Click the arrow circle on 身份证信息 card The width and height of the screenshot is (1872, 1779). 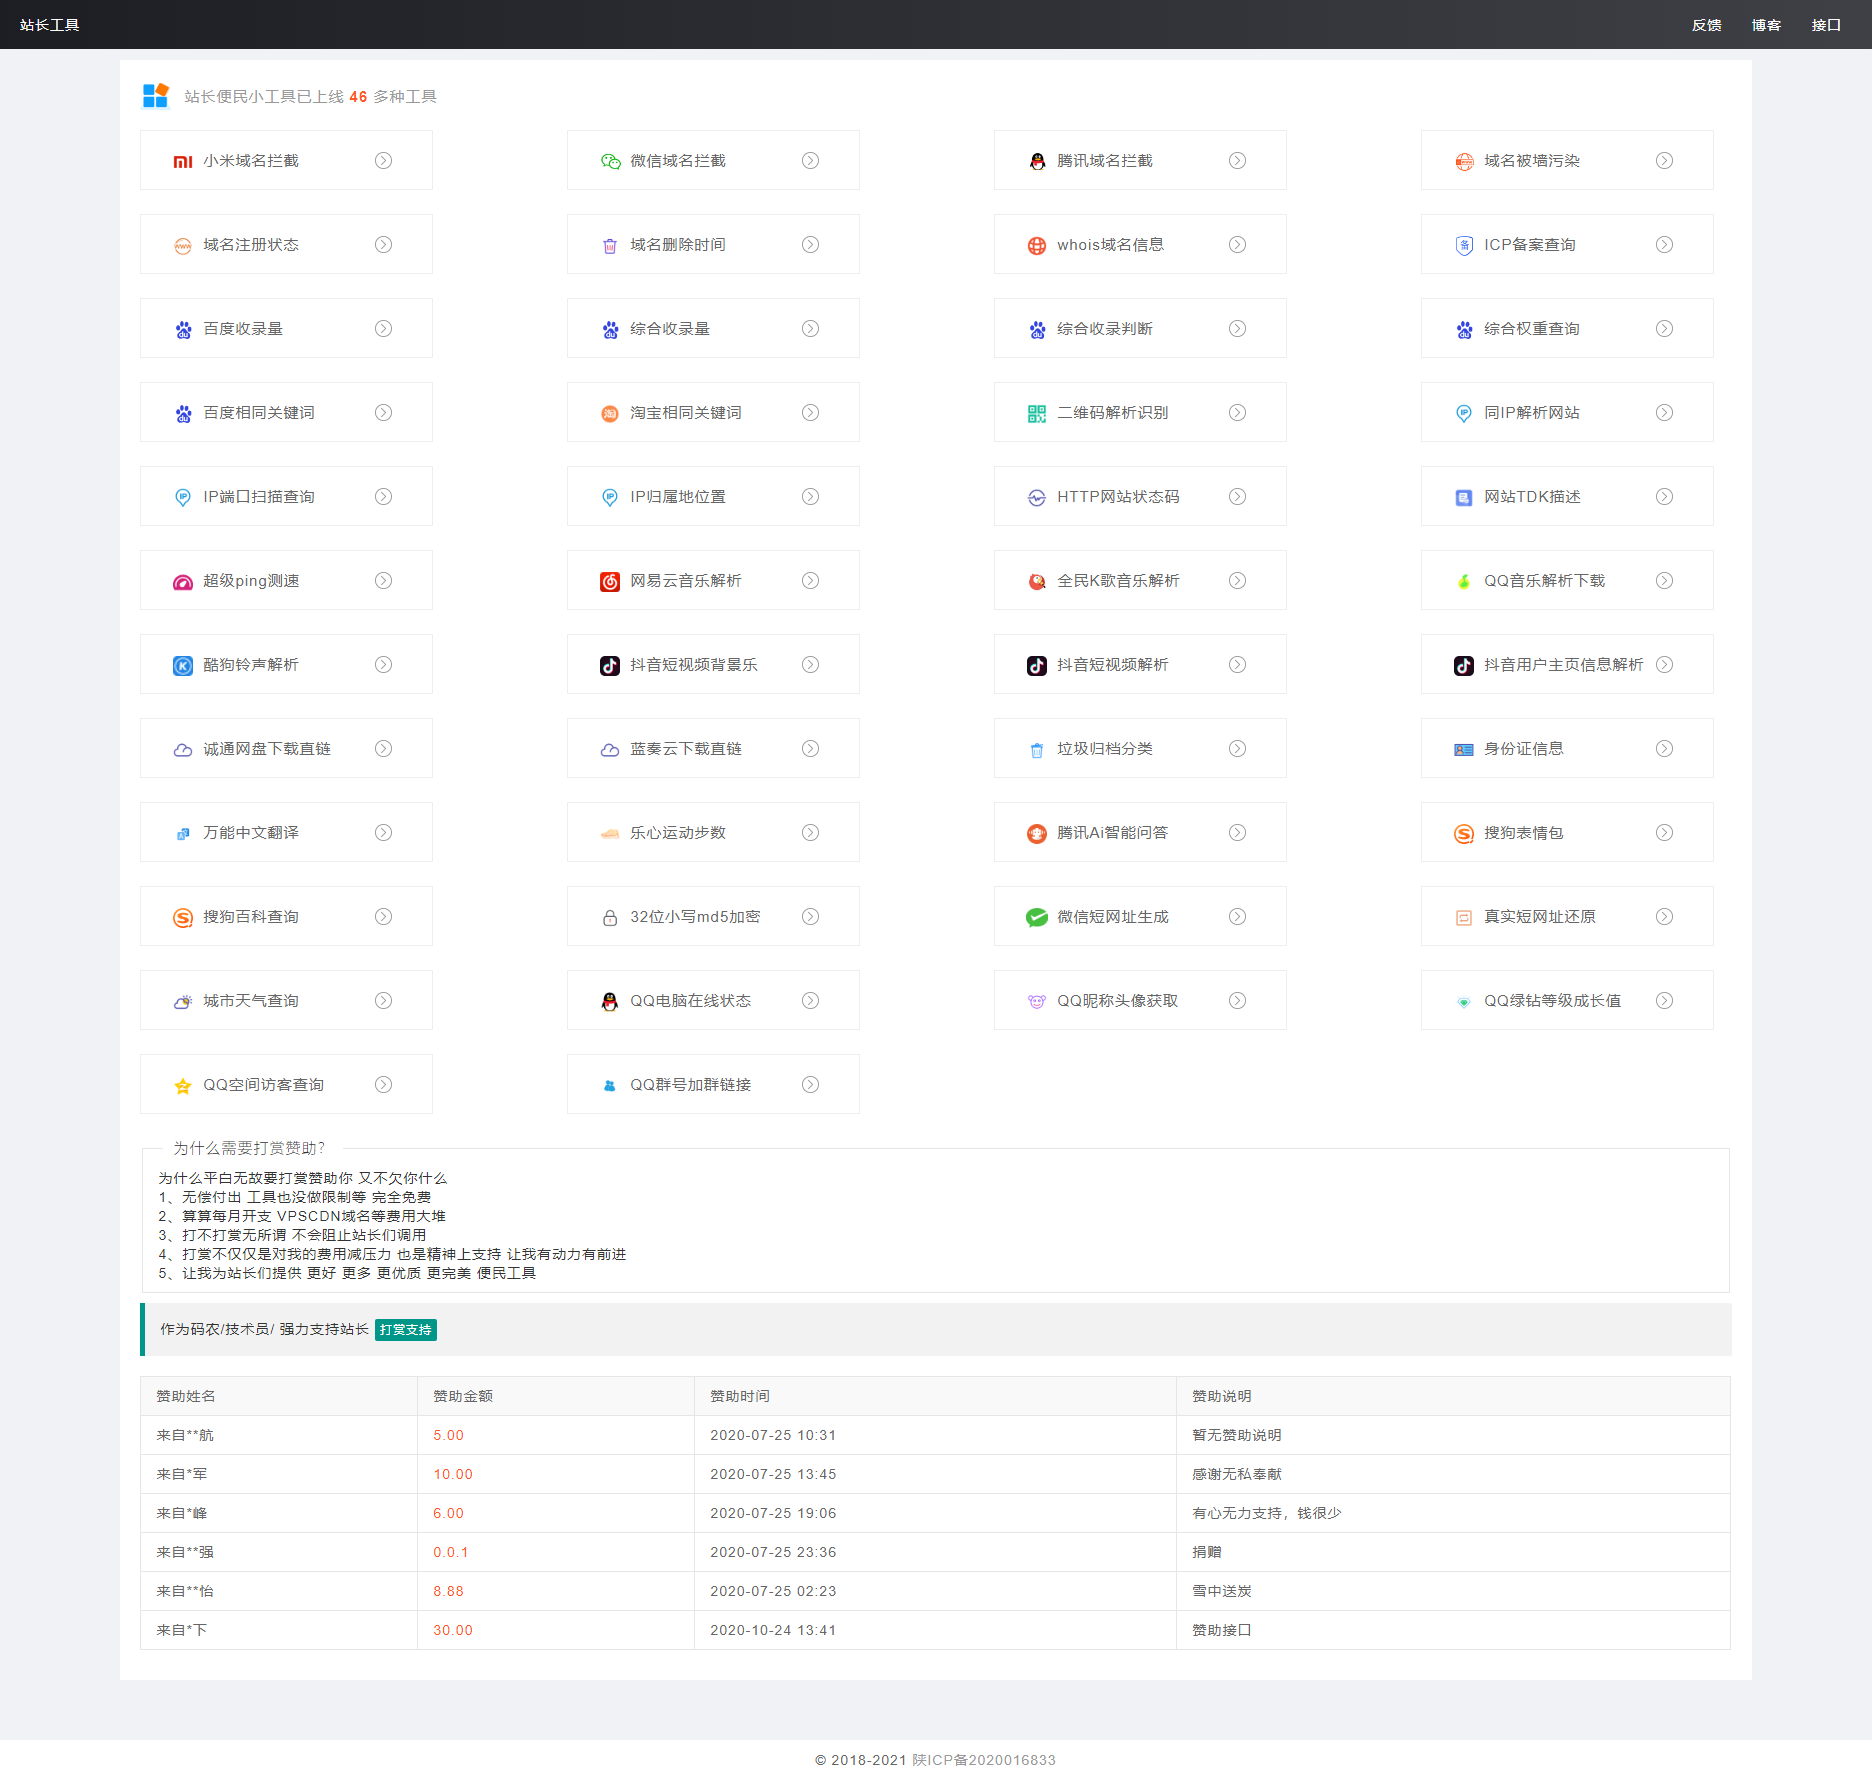point(1664,749)
